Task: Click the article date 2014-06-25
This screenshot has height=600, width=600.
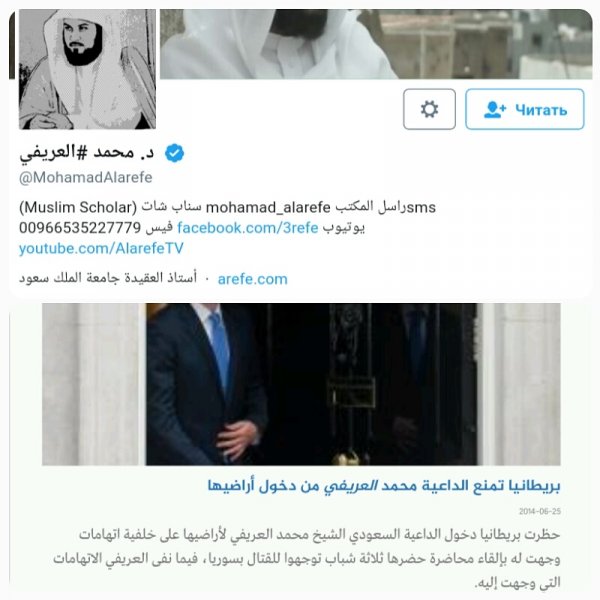Action: [x=540, y=511]
